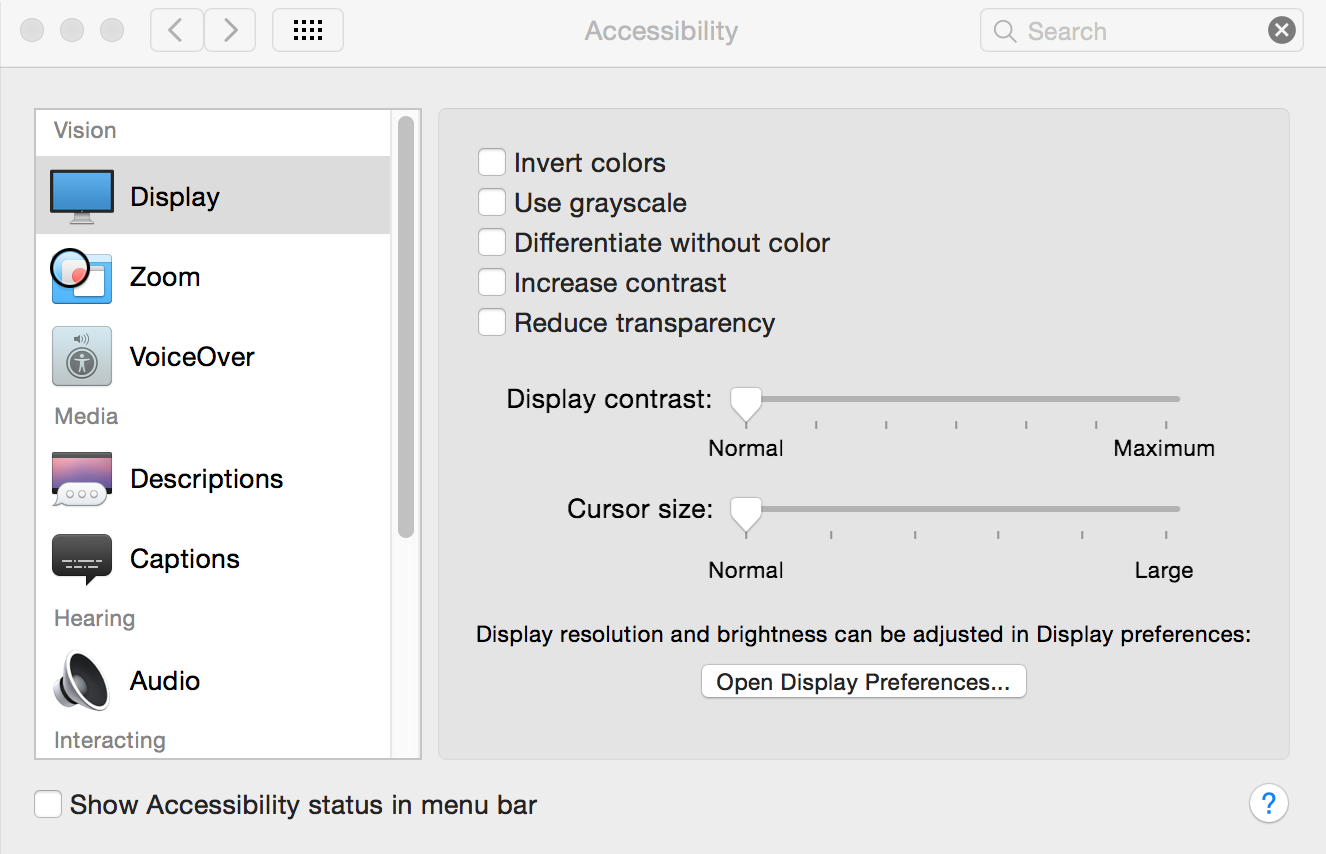Select the VoiceOver accessibility icon
This screenshot has height=854, width=1326.
[82, 357]
